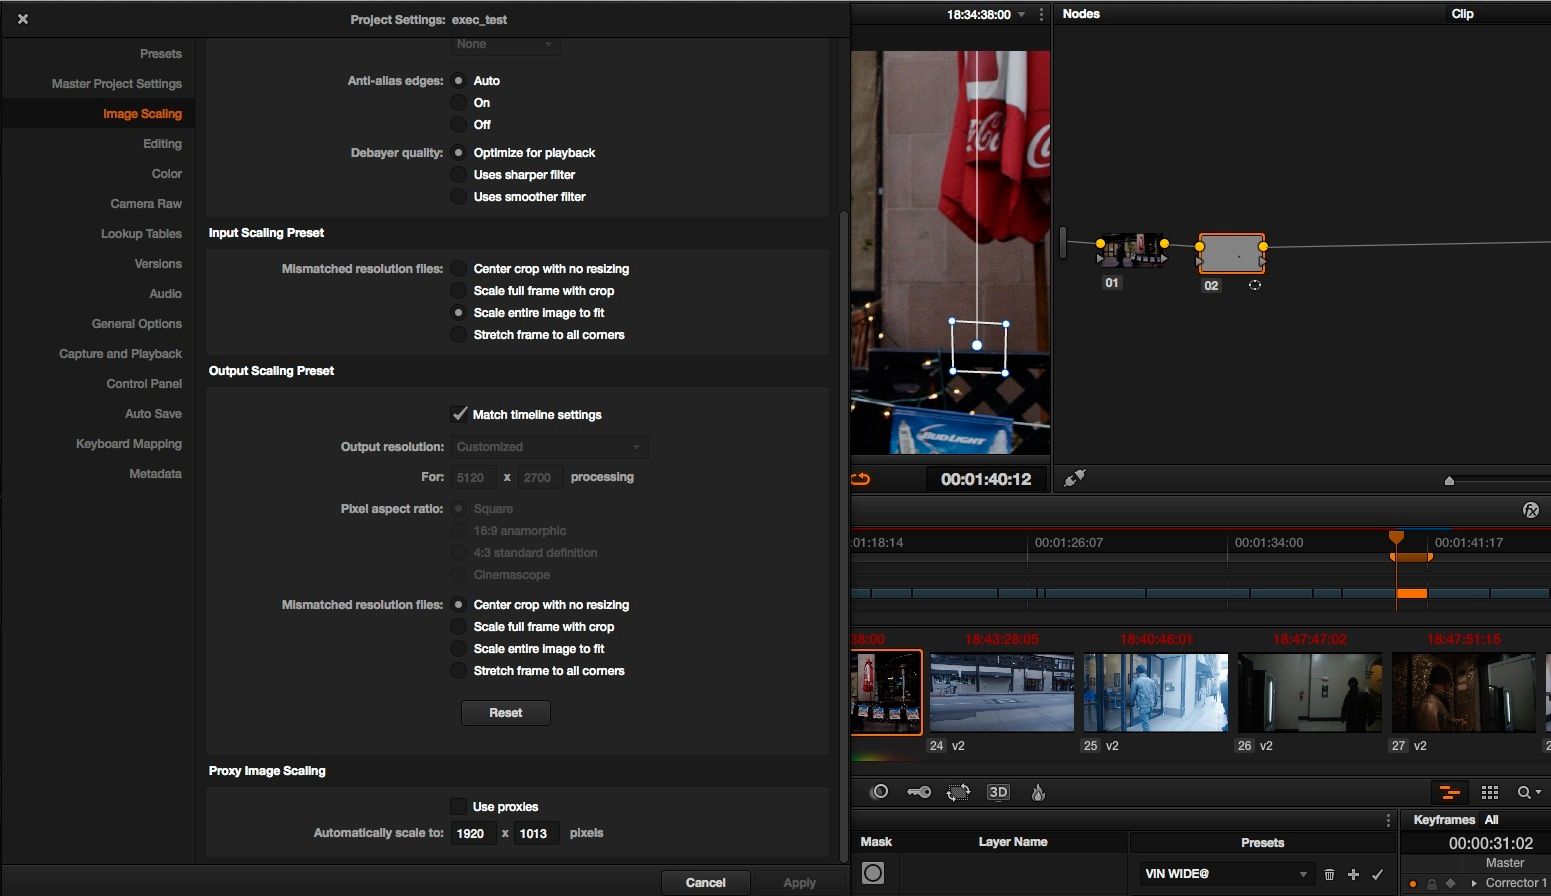Open the viewer timecode dropdown arrow

[x=1021, y=15]
